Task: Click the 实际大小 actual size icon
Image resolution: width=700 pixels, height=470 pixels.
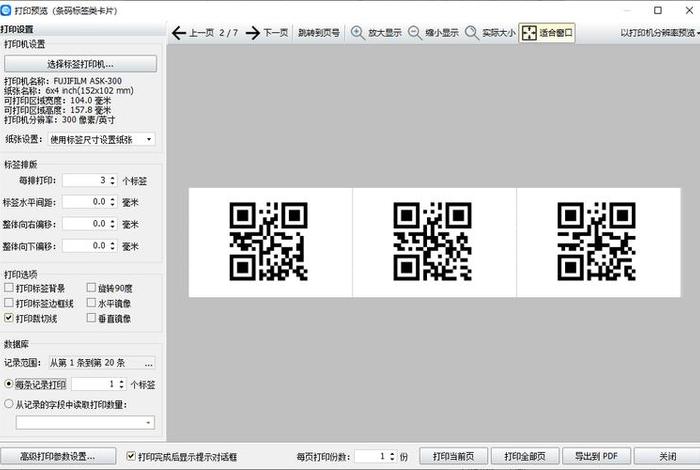Action: pyautogui.click(x=471, y=33)
